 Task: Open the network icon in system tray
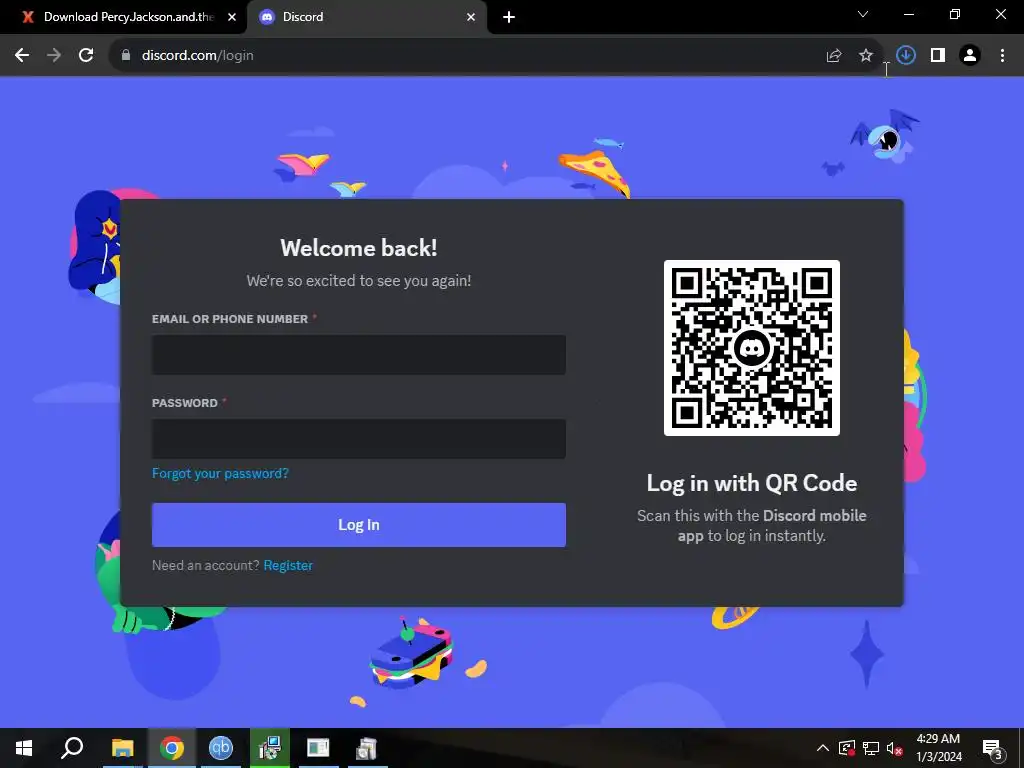point(871,748)
